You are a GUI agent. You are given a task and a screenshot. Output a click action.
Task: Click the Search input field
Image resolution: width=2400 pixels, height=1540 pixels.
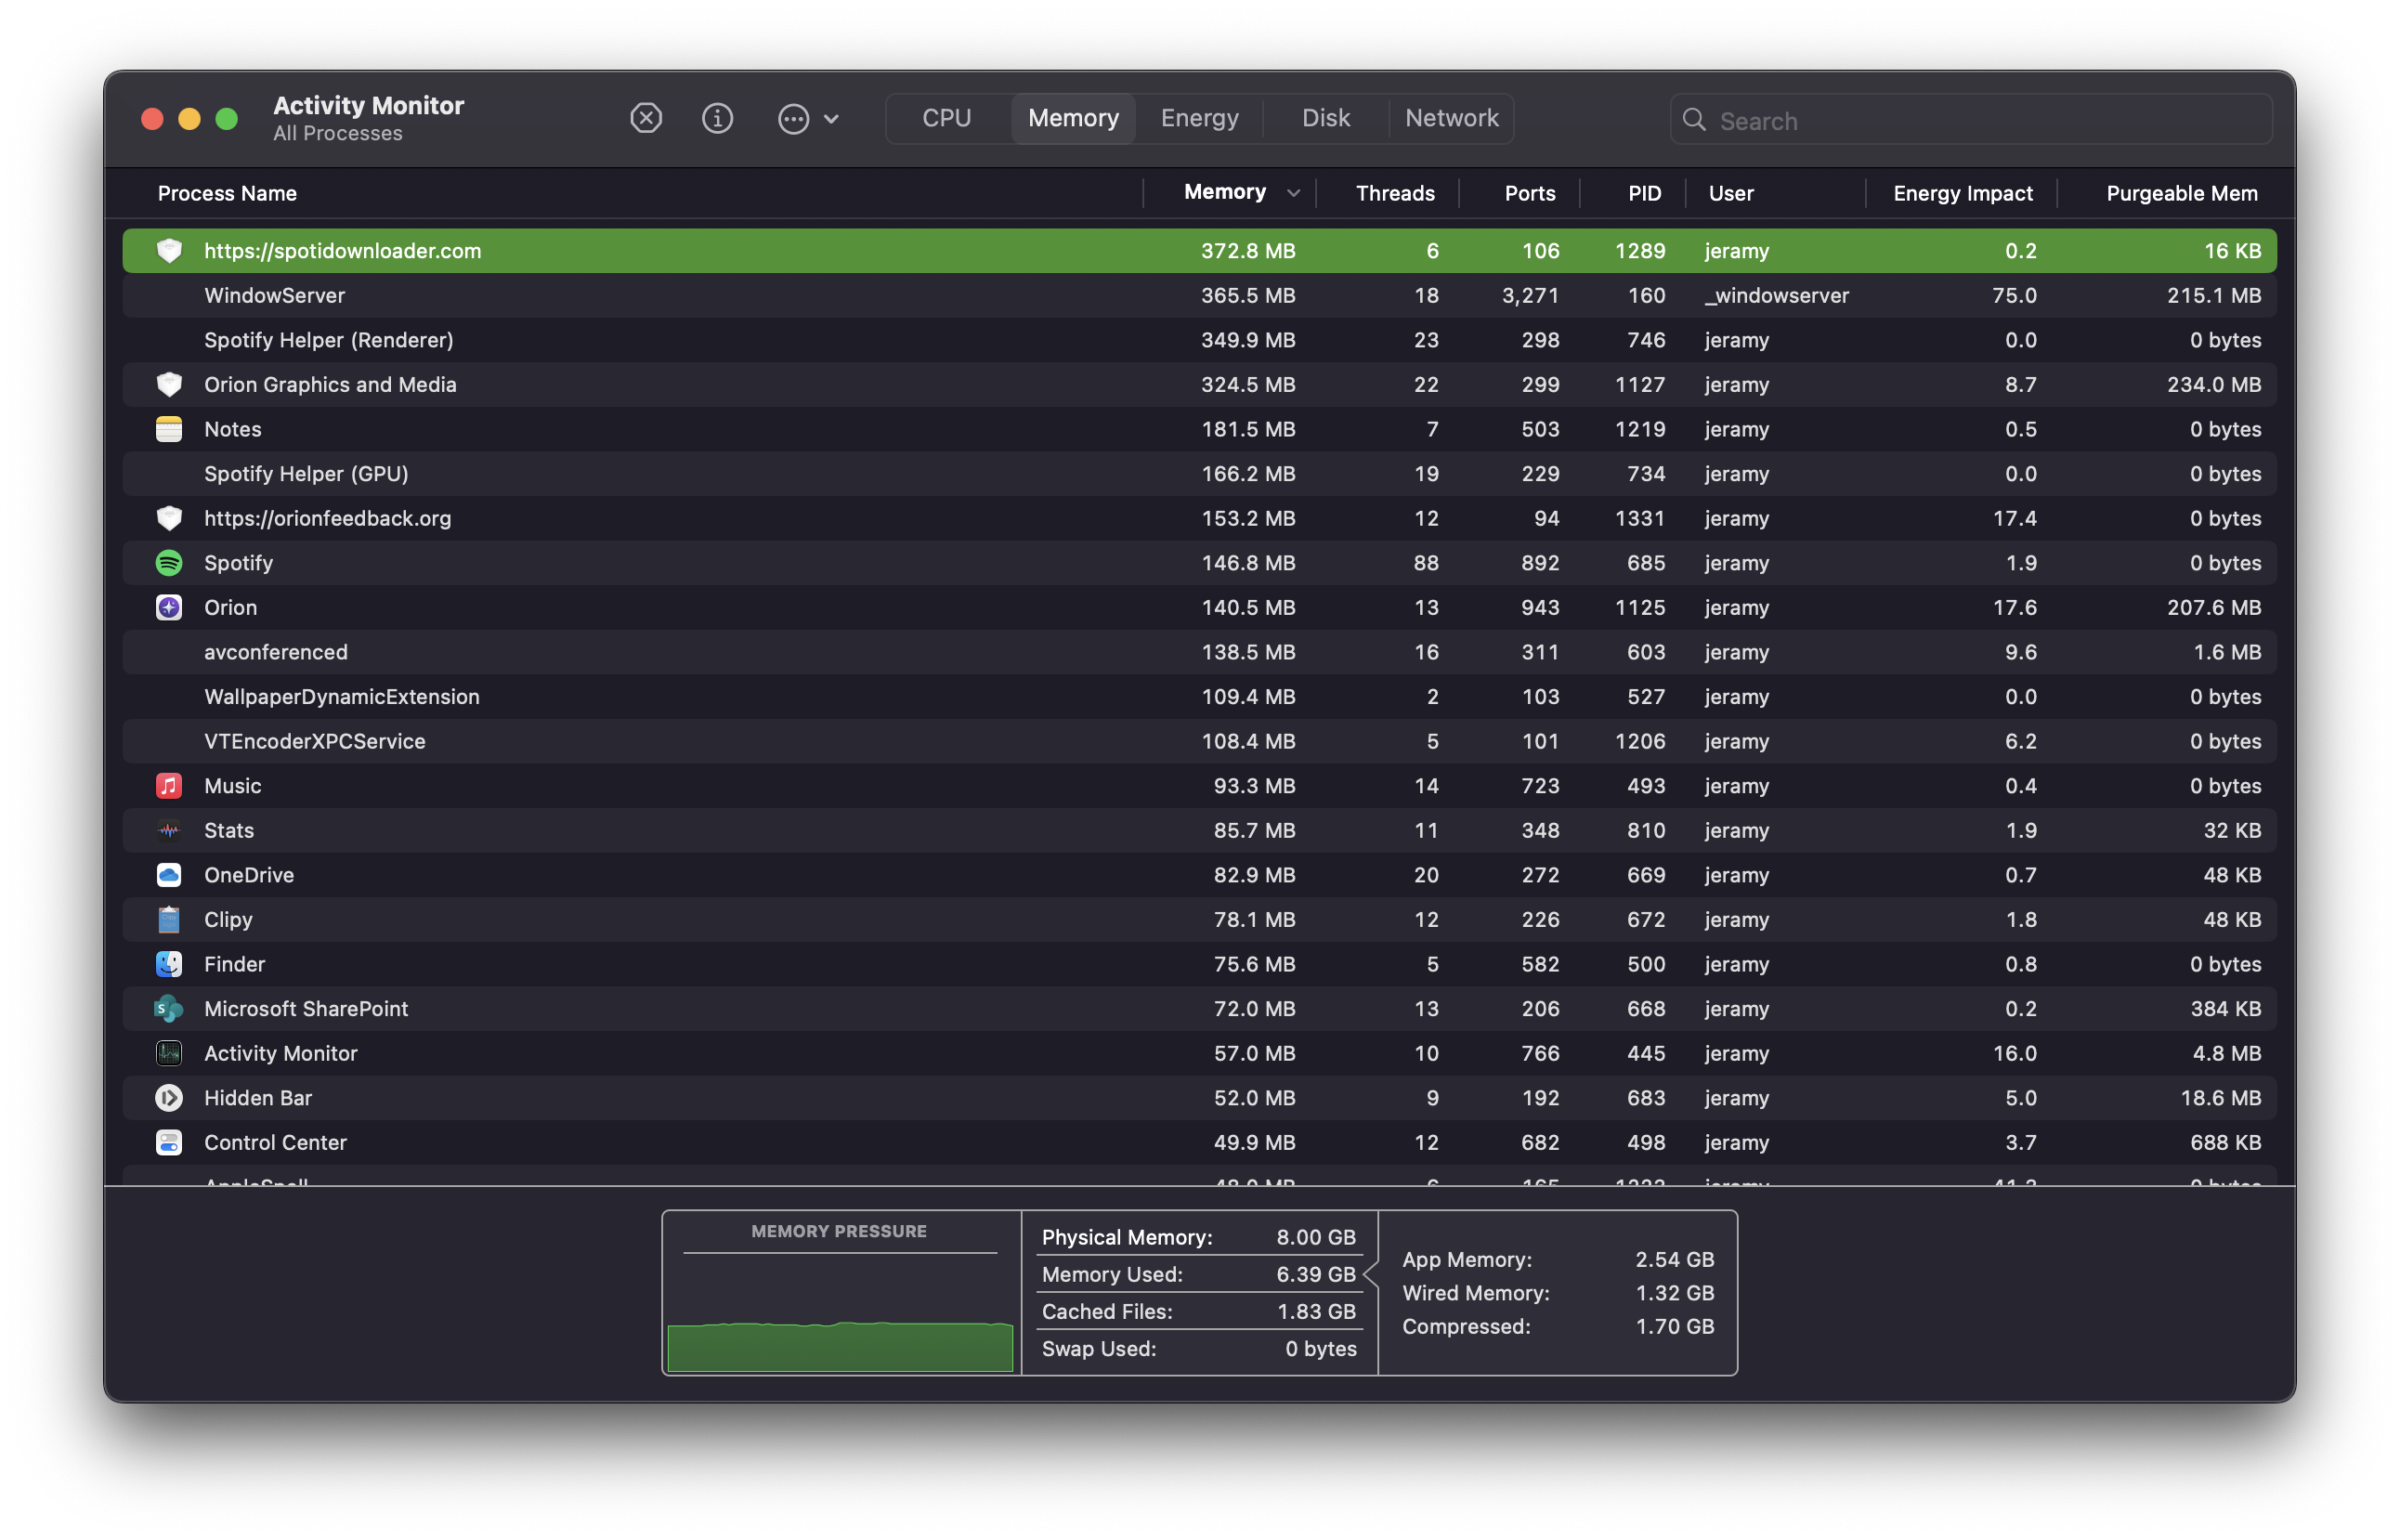tap(1990, 121)
